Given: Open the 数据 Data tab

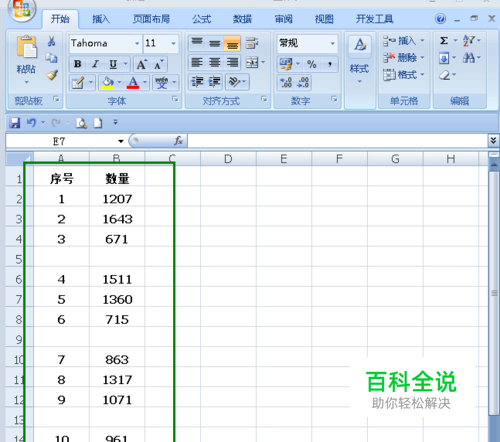Looking at the screenshot, I should click(242, 19).
